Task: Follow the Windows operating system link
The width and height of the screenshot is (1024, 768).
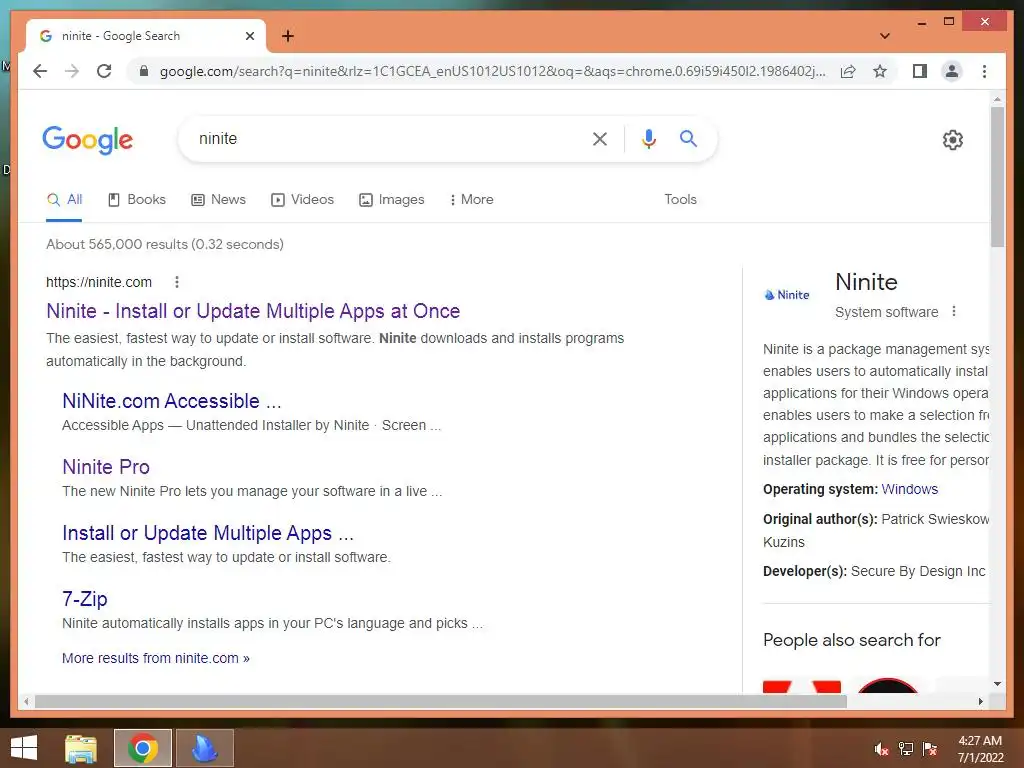Action: (909, 489)
